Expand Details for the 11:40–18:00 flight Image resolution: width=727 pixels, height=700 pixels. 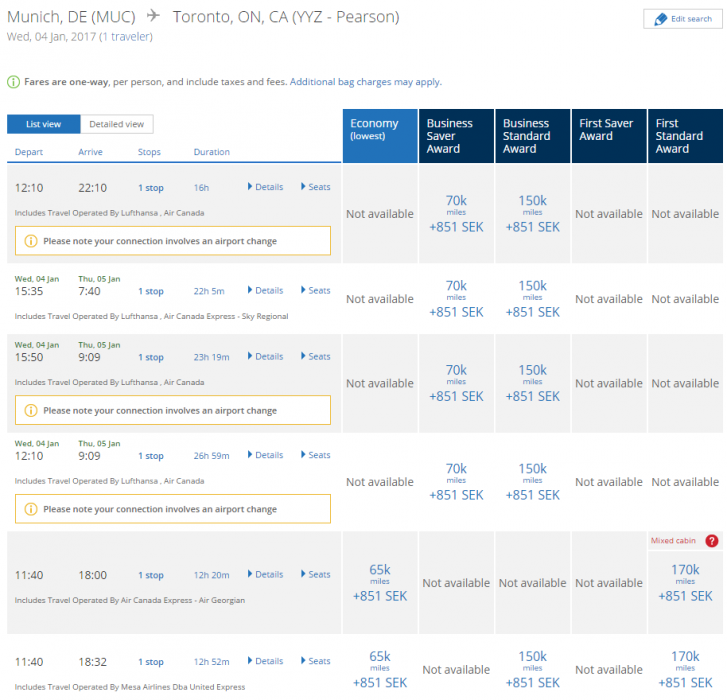(x=265, y=575)
